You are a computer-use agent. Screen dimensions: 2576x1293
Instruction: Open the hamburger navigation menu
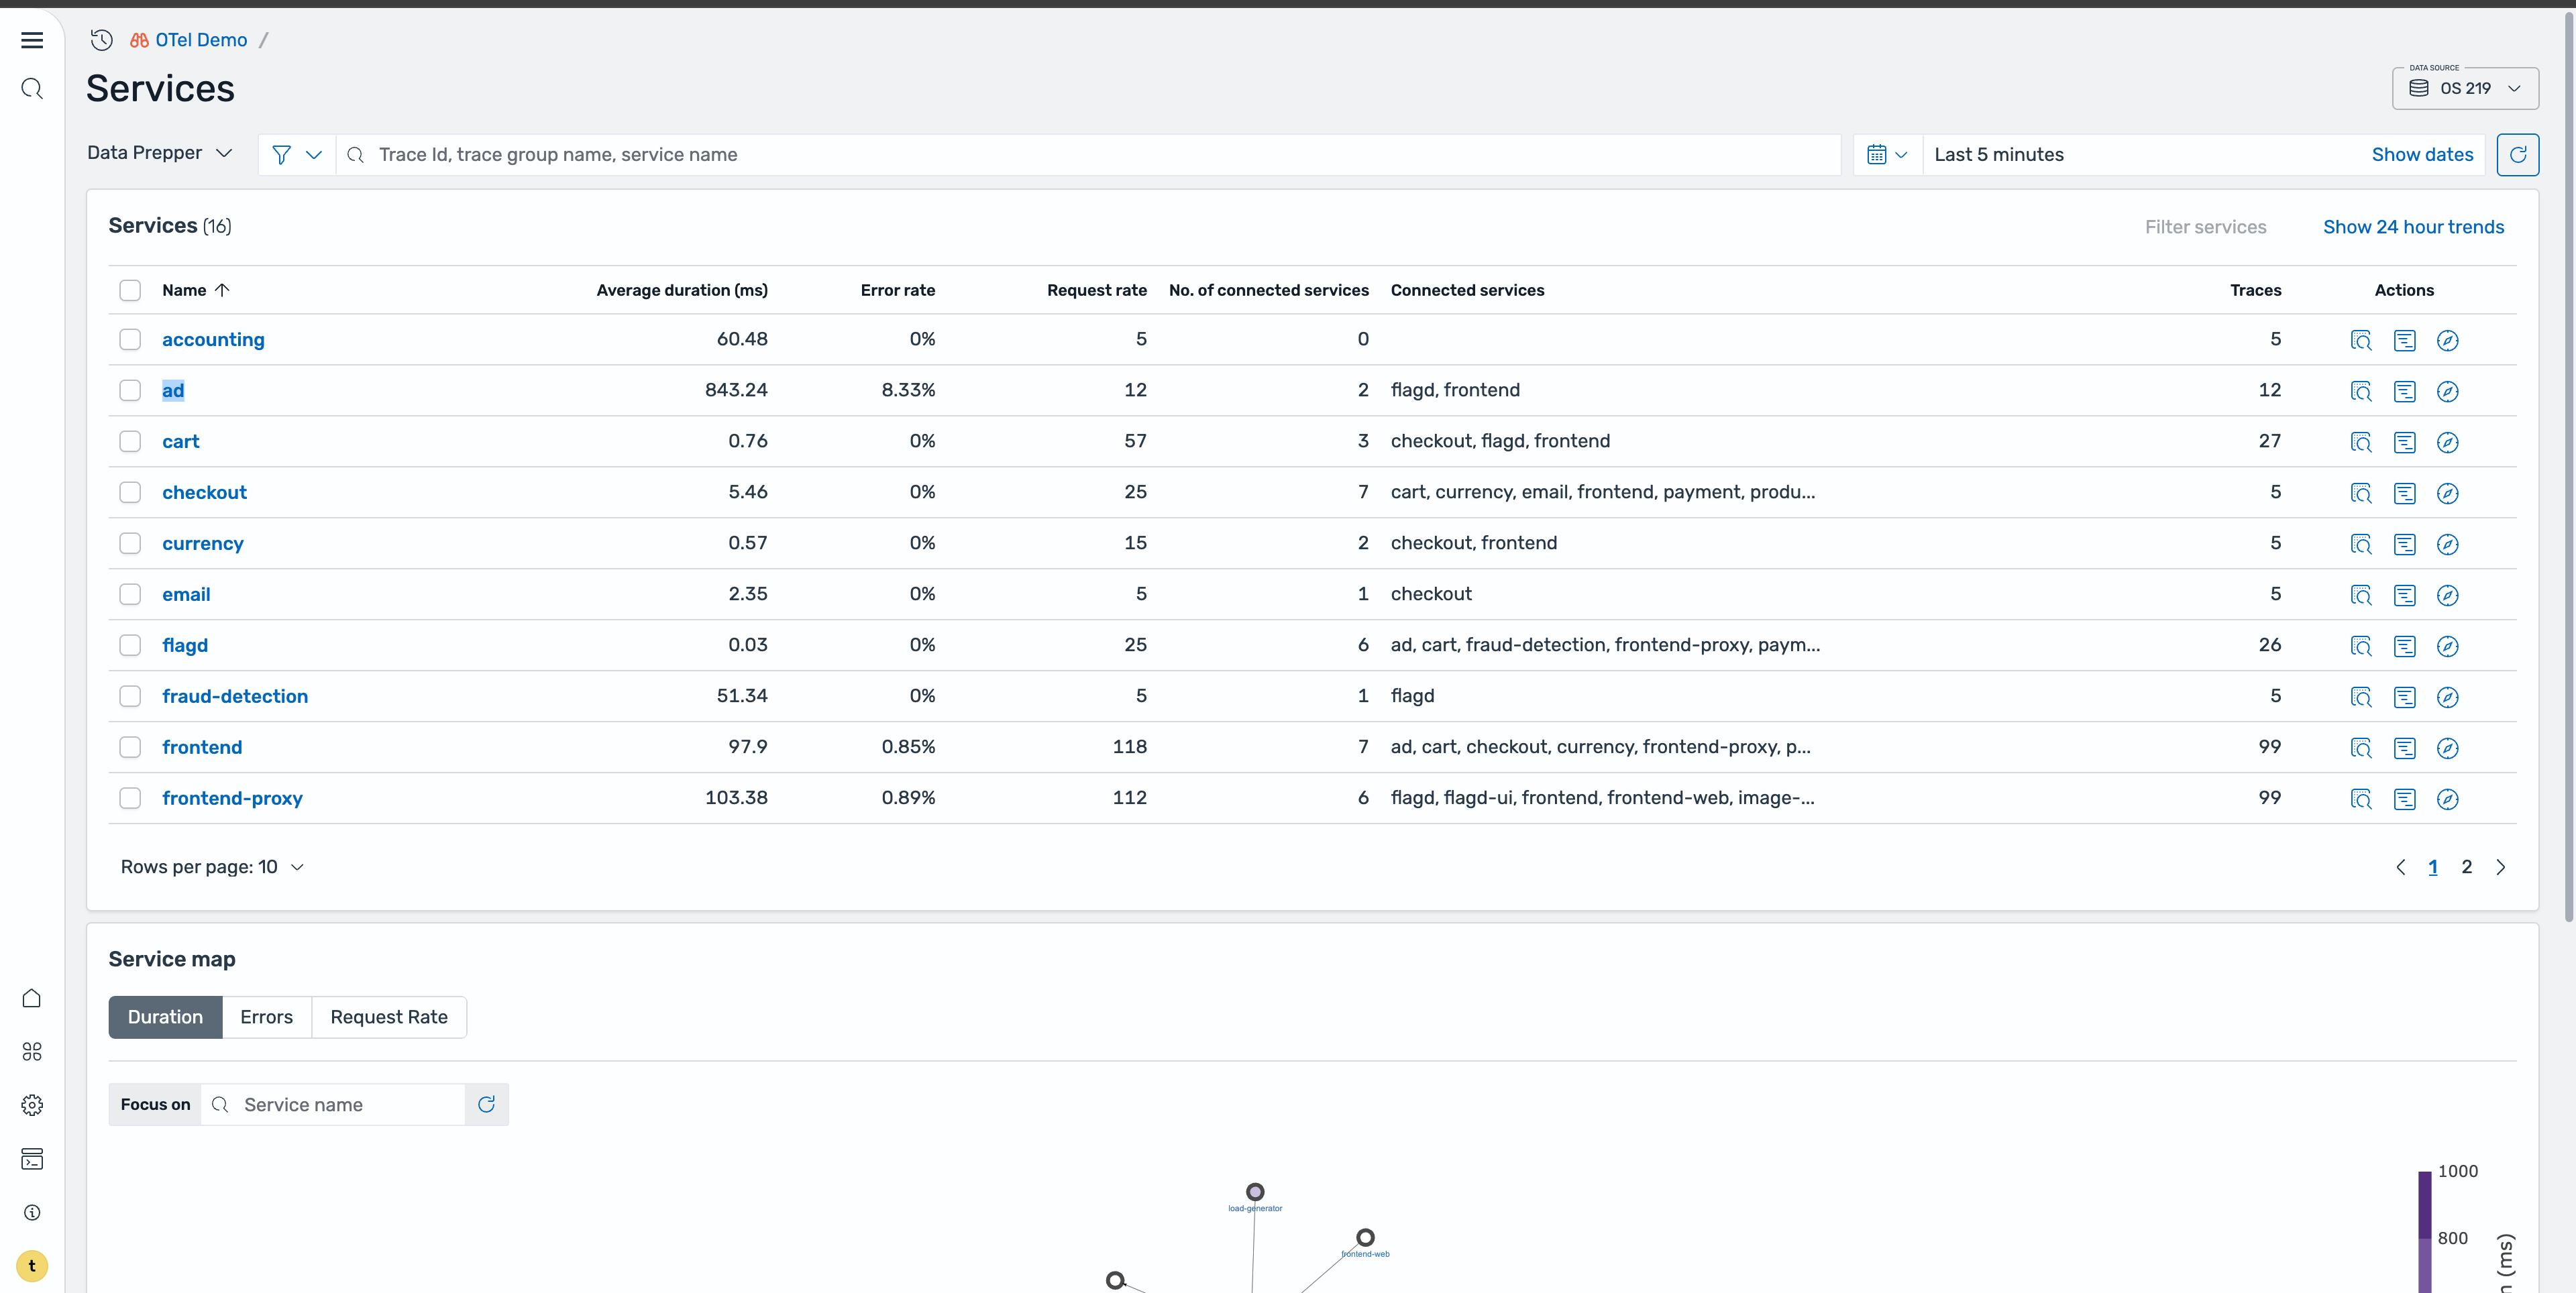coord(32,40)
